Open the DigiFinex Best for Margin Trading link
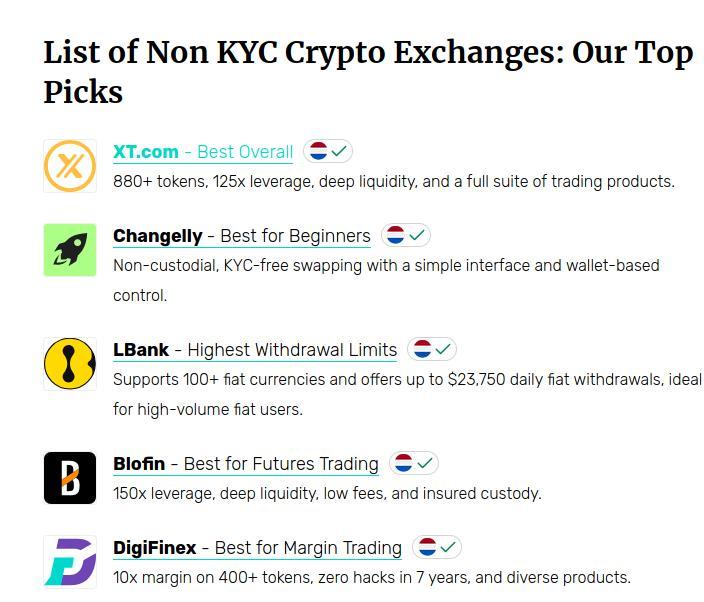 [x=257, y=548]
